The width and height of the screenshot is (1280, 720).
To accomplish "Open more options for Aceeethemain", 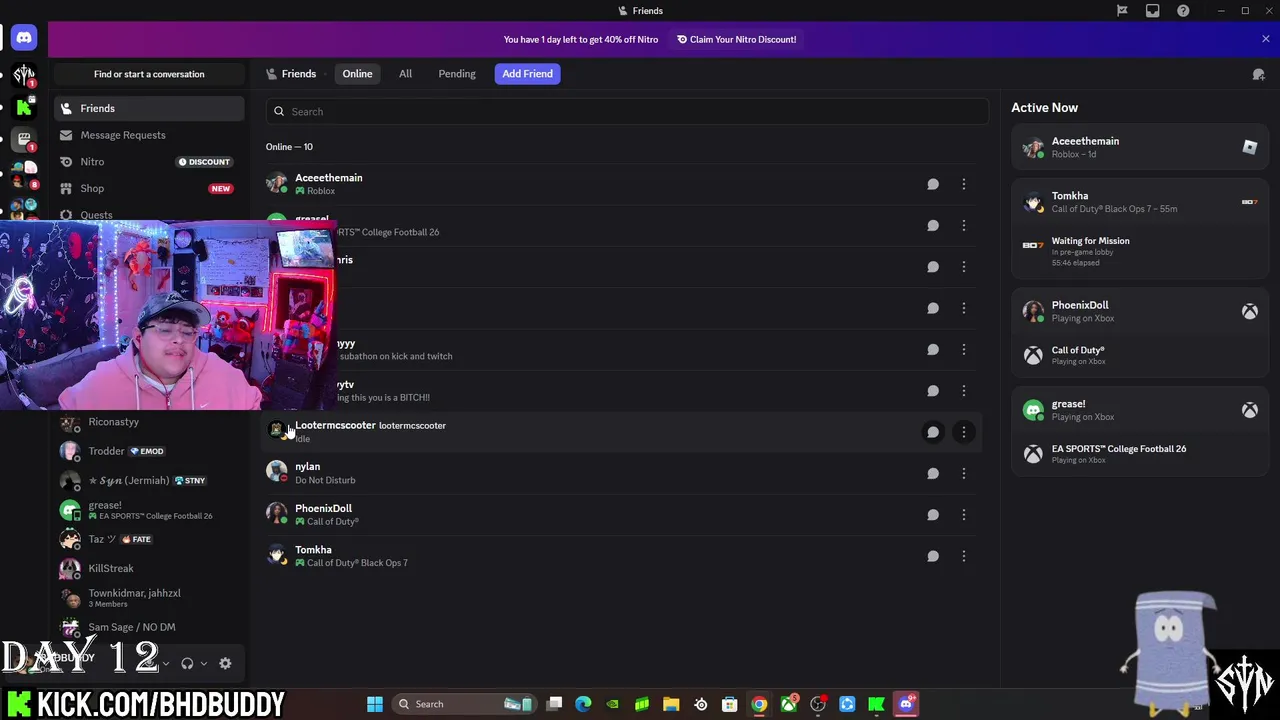I will tap(964, 184).
